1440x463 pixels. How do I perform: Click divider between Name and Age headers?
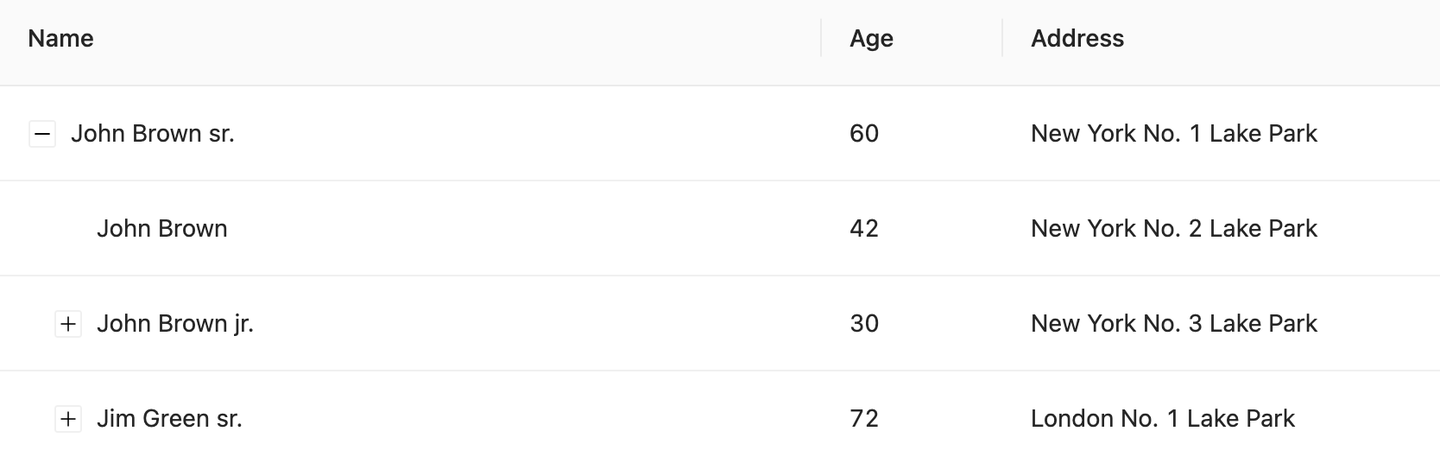[x=821, y=39]
